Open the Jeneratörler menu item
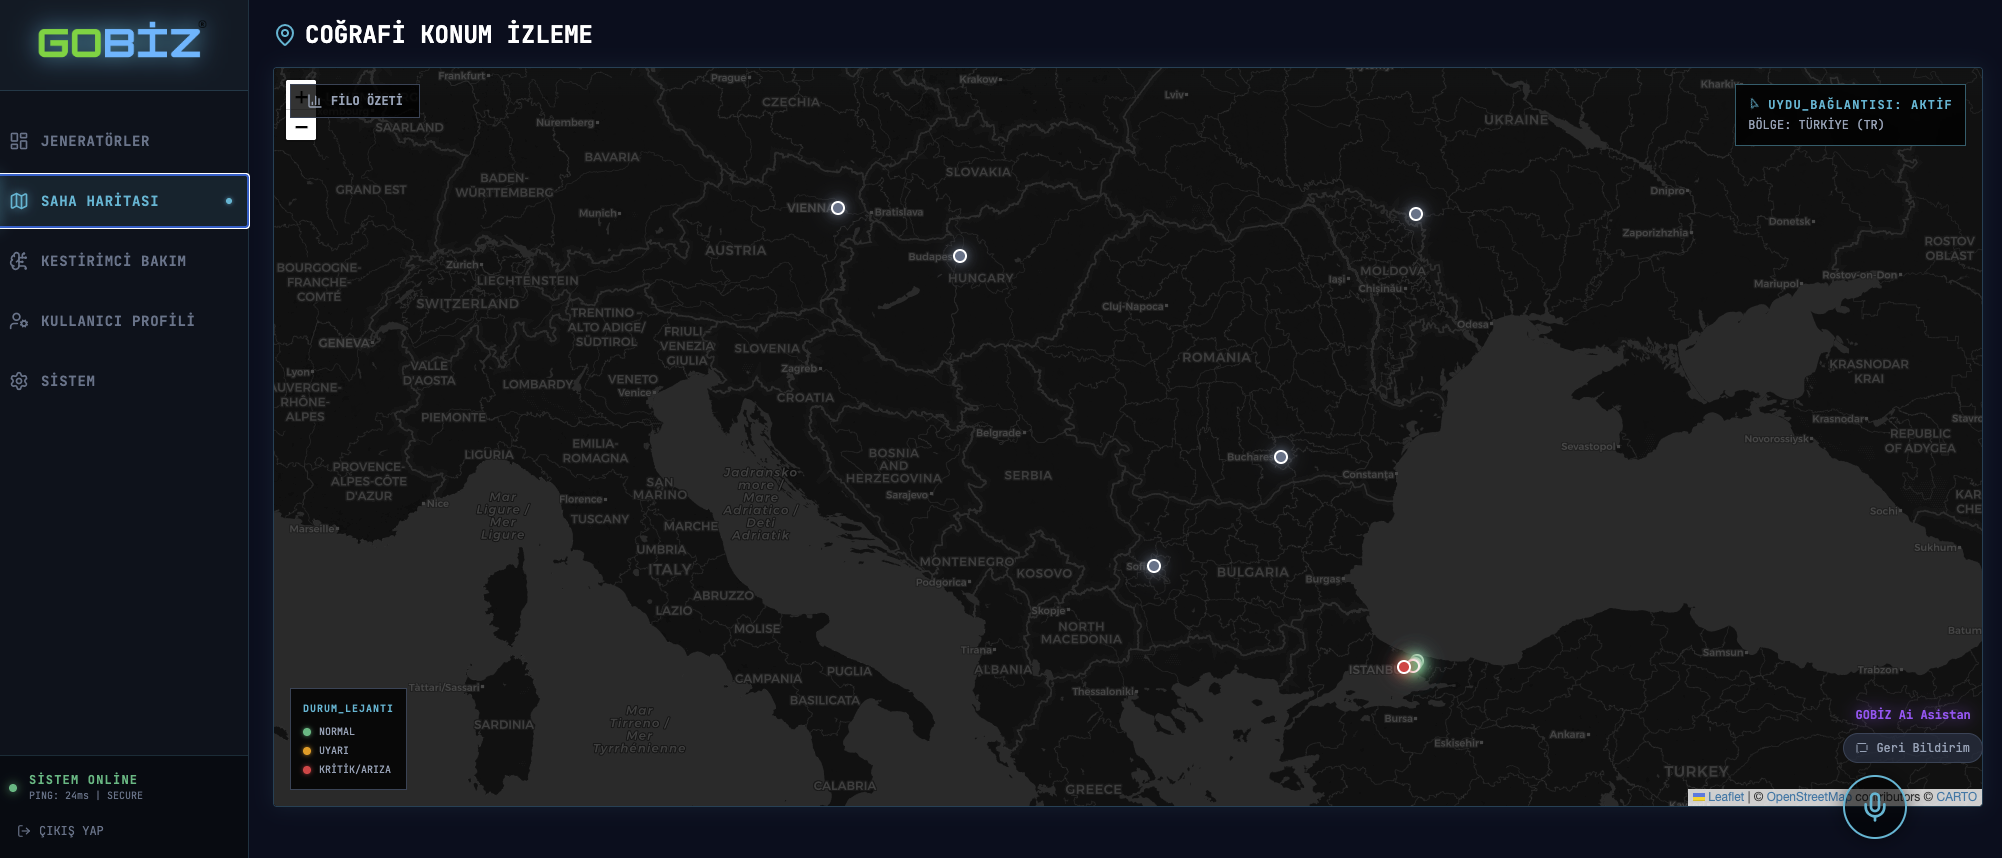This screenshot has width=2002, height=858. [95, 141]
